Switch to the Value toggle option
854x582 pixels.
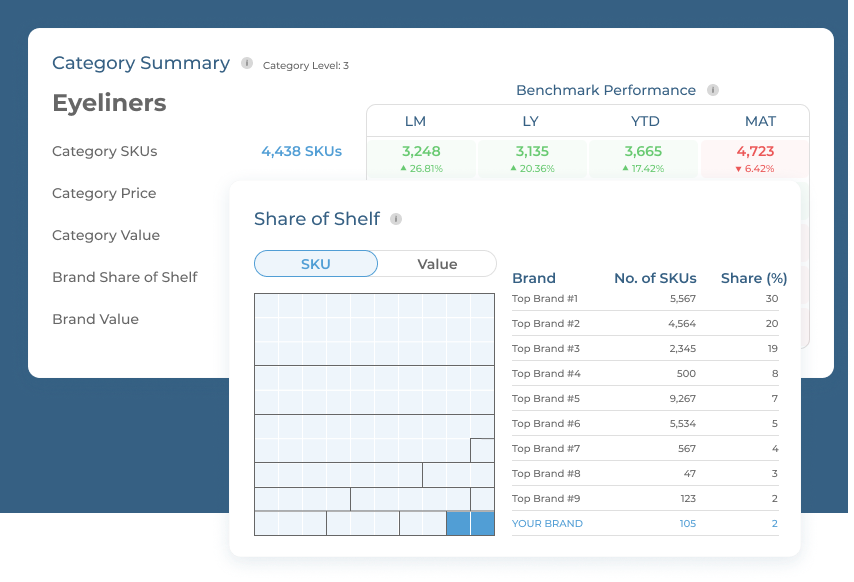[437, 264]
